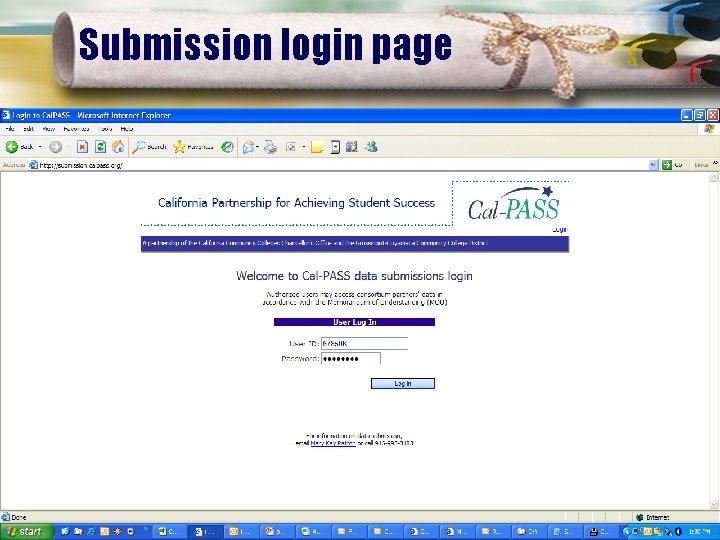Image resolution: width=720 pixels, height=540 pixels.
Task: Open the Favorites menu
Action: (x=76, y=129)
